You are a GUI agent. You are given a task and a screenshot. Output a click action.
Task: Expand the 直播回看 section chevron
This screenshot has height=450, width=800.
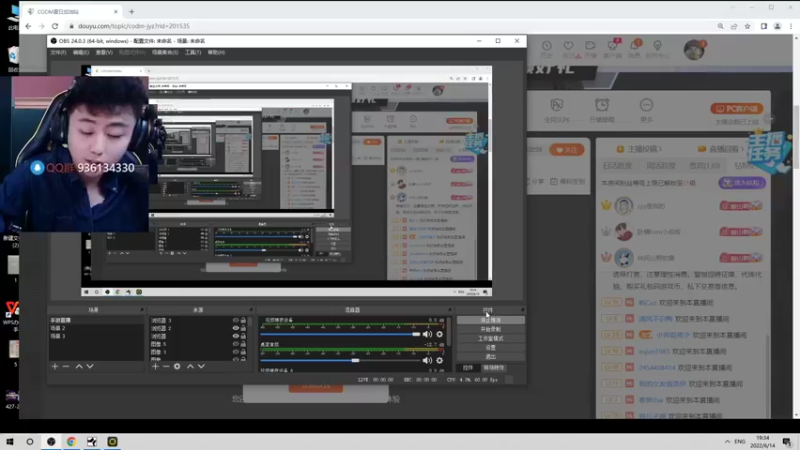click(x=742, y=149)
